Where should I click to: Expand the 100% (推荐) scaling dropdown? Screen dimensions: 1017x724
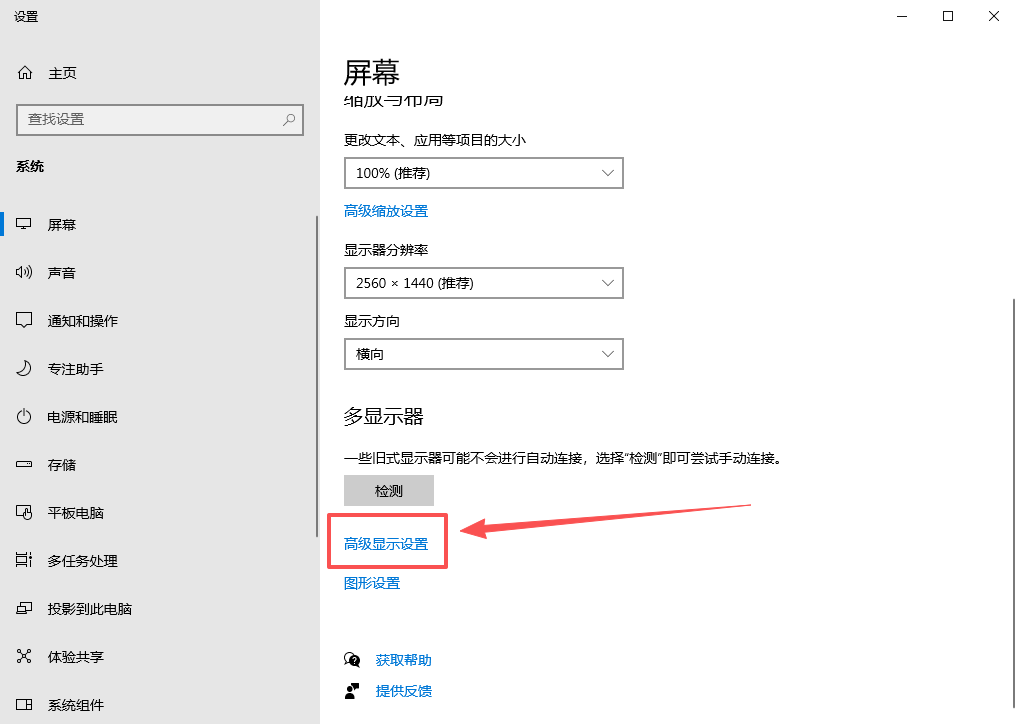[483, 173]
